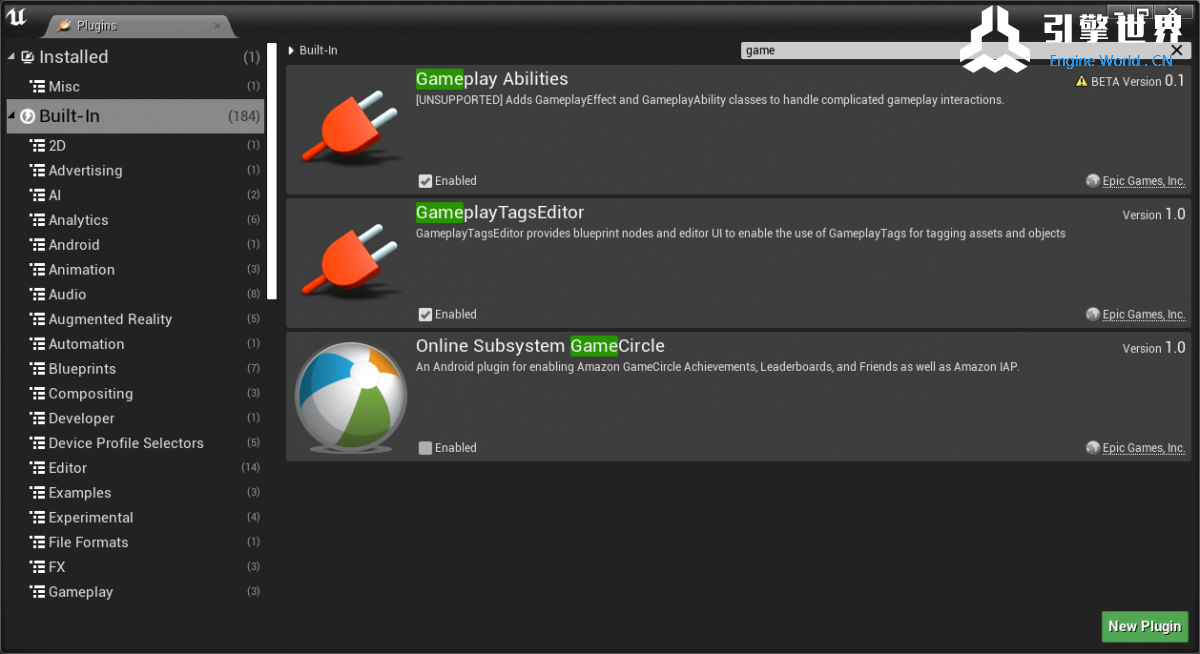Viewport: 1200px width, 654px height.
Task: Collapse the Built-In category arrow
Action: click(12, 117)
